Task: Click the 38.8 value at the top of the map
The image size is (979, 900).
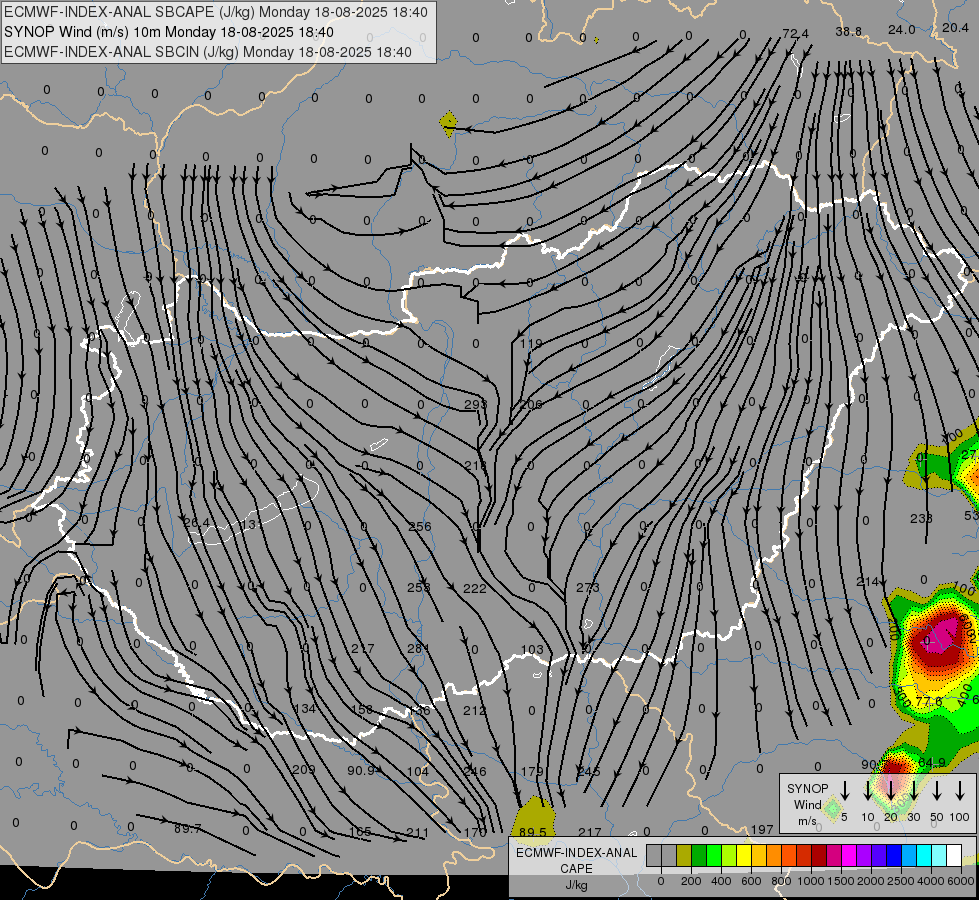Action: [849, 31]
